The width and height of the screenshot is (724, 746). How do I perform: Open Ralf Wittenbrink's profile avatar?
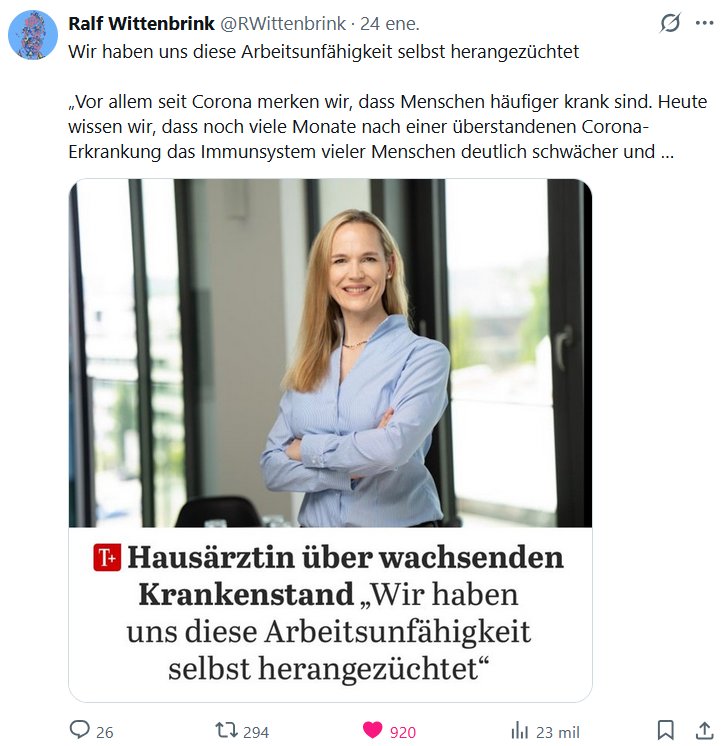tap(33, 35)
